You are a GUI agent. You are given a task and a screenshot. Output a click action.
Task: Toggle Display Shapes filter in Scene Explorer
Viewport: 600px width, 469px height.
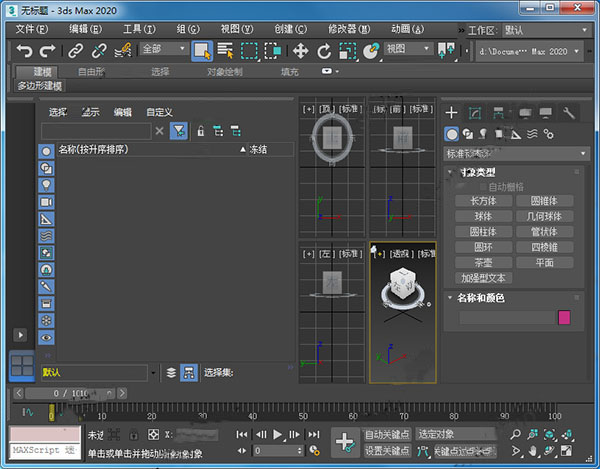(x=46, y=168)
